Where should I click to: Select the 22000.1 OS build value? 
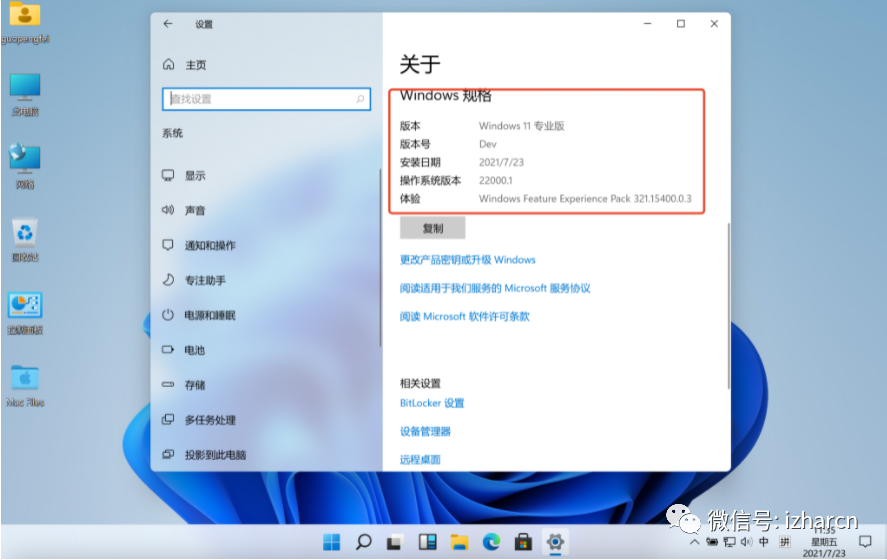click(496, 180)
